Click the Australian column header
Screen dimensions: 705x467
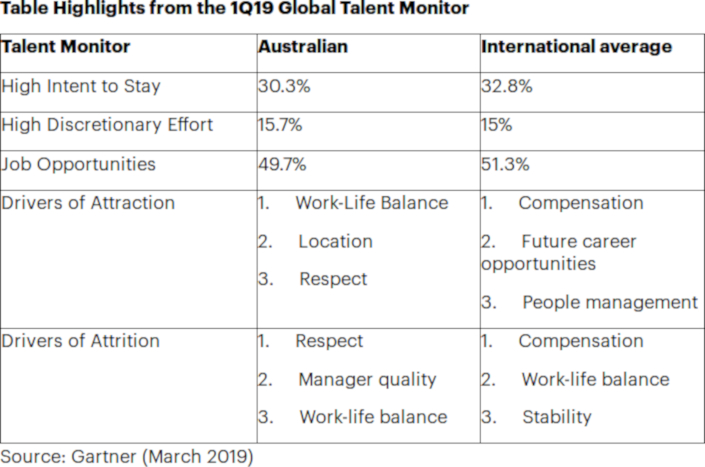304,47
